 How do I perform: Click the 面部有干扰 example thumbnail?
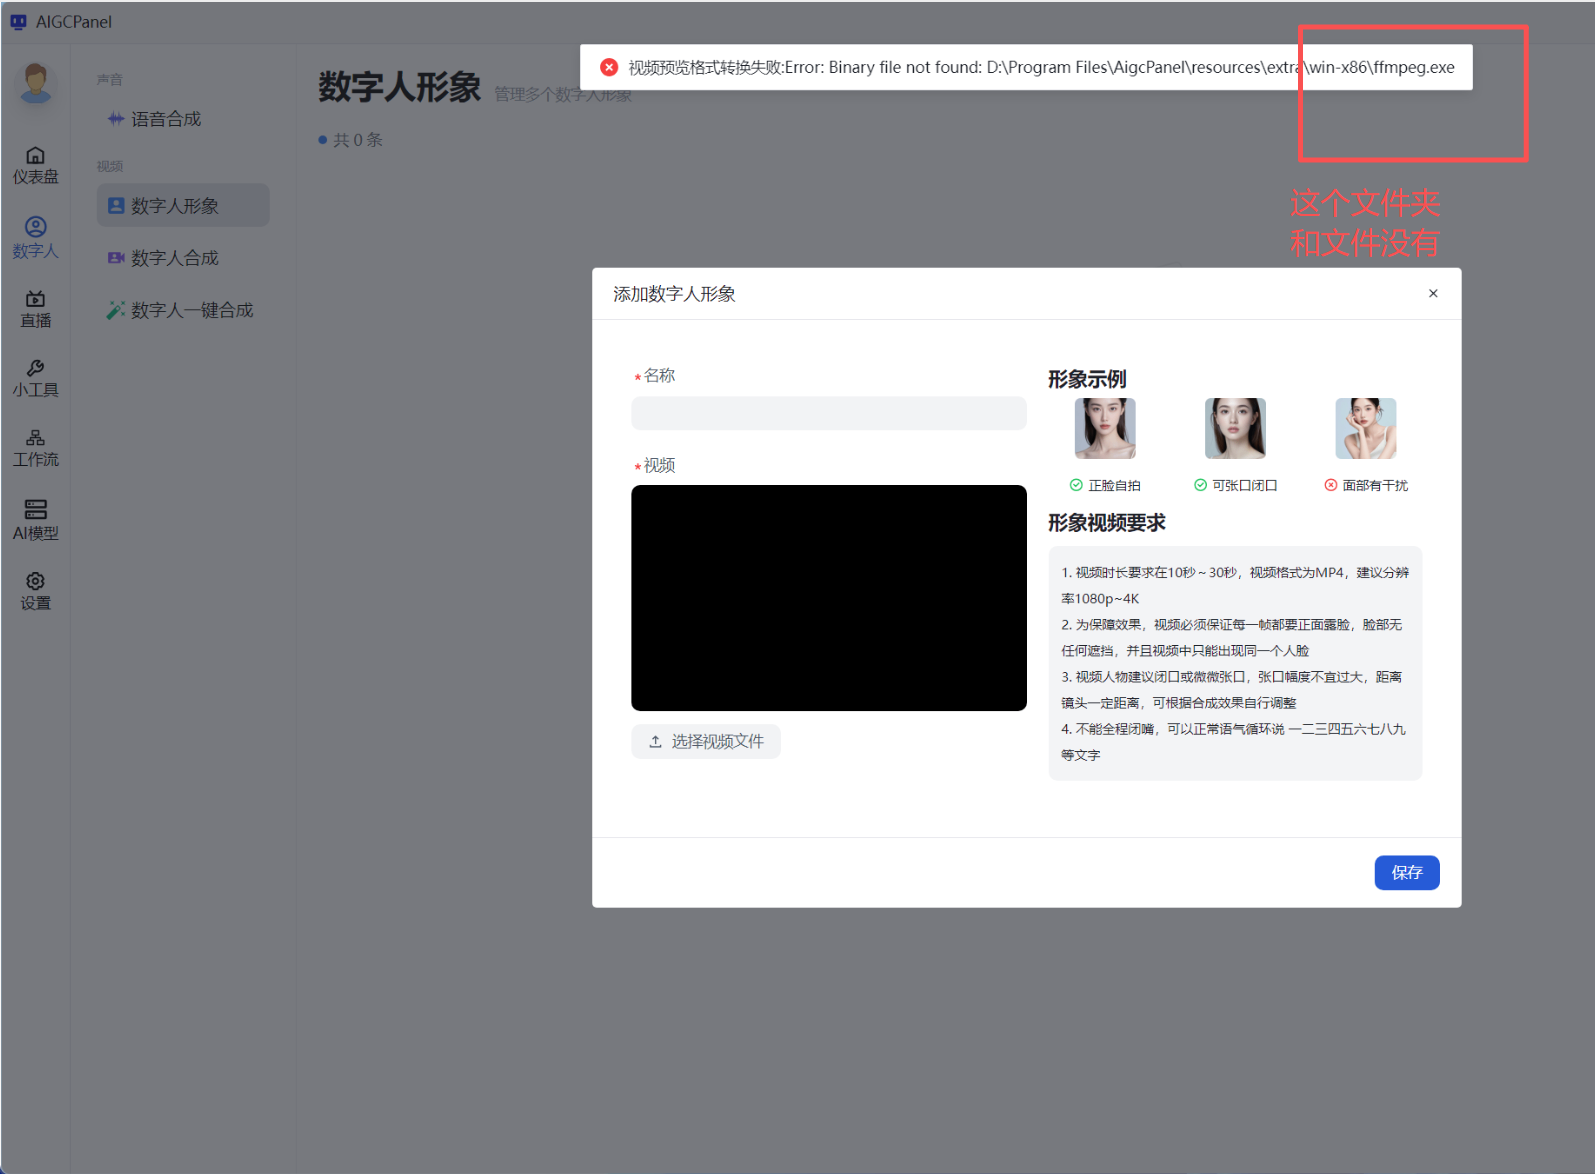1365,428
